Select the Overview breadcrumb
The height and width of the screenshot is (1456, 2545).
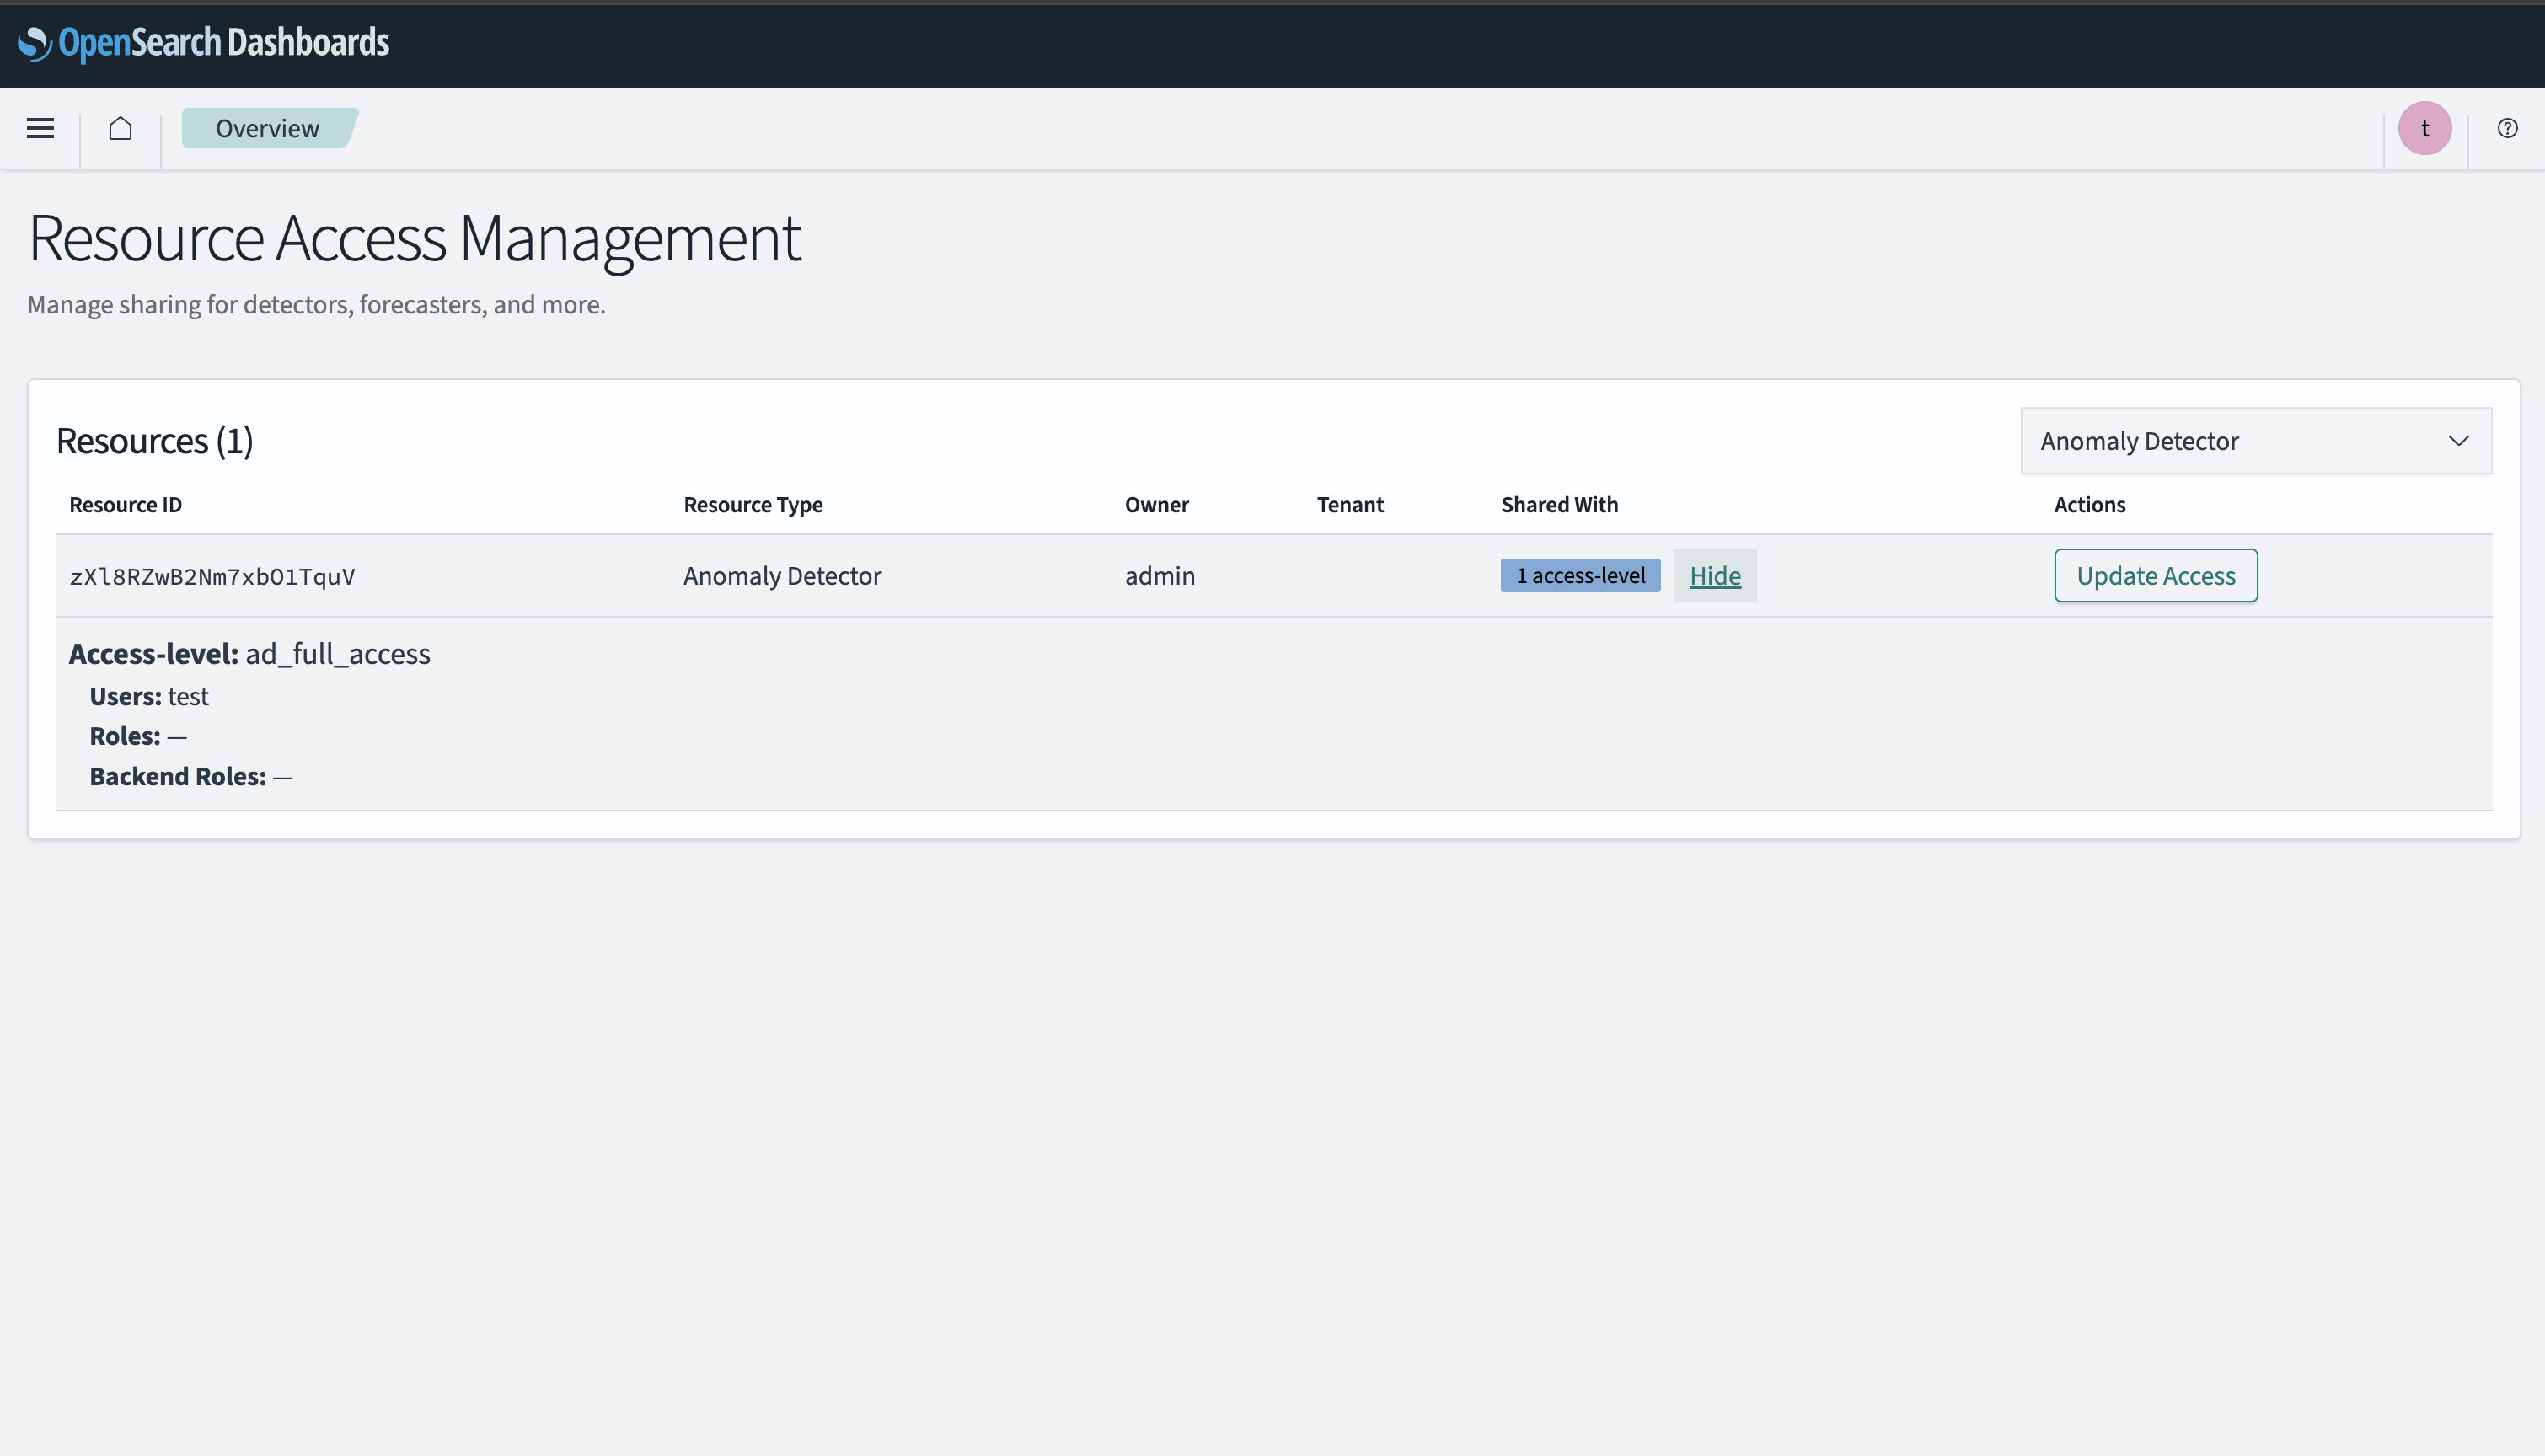(267, 128)
